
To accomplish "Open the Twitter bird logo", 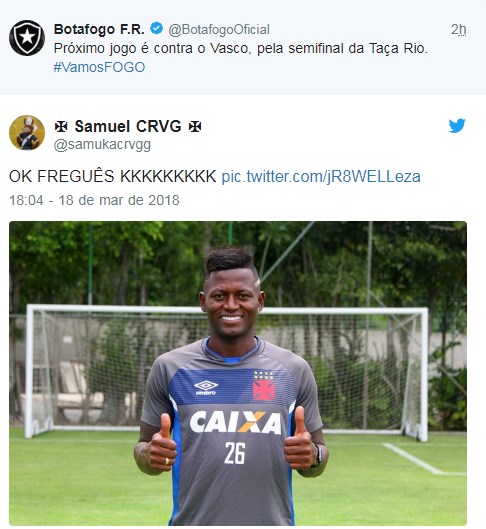I will (457, 126).
